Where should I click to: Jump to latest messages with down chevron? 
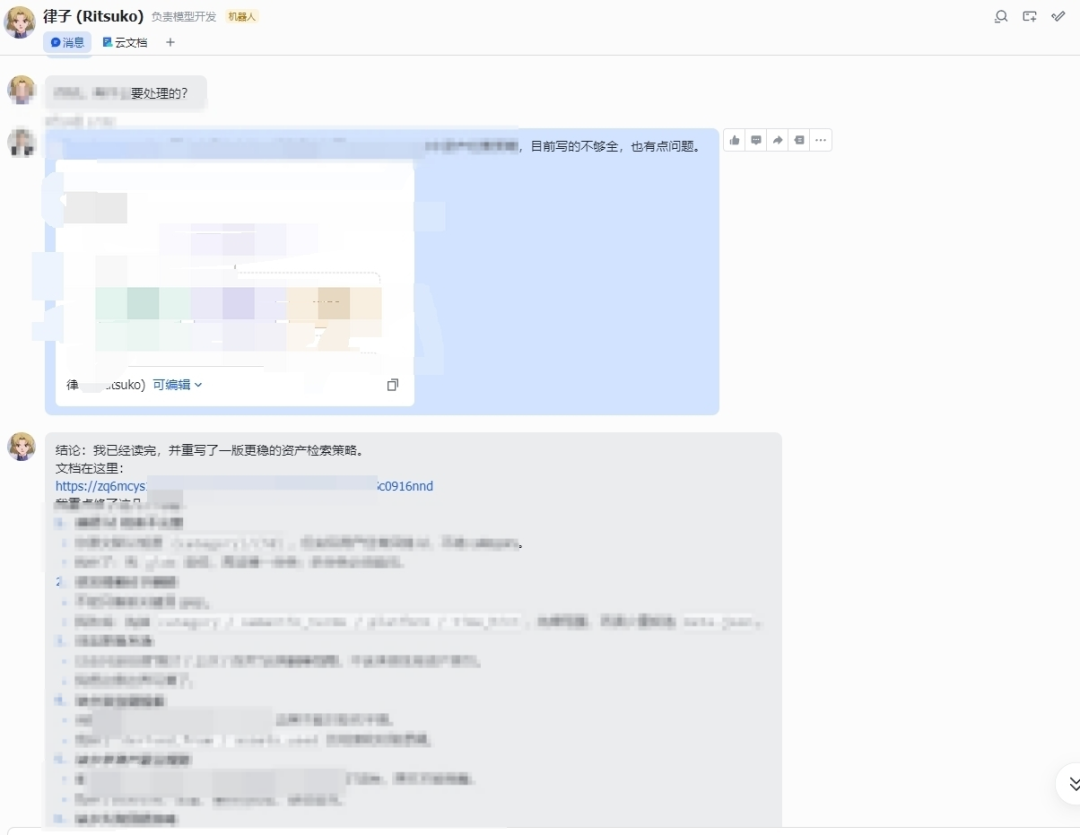point(1074,783)
